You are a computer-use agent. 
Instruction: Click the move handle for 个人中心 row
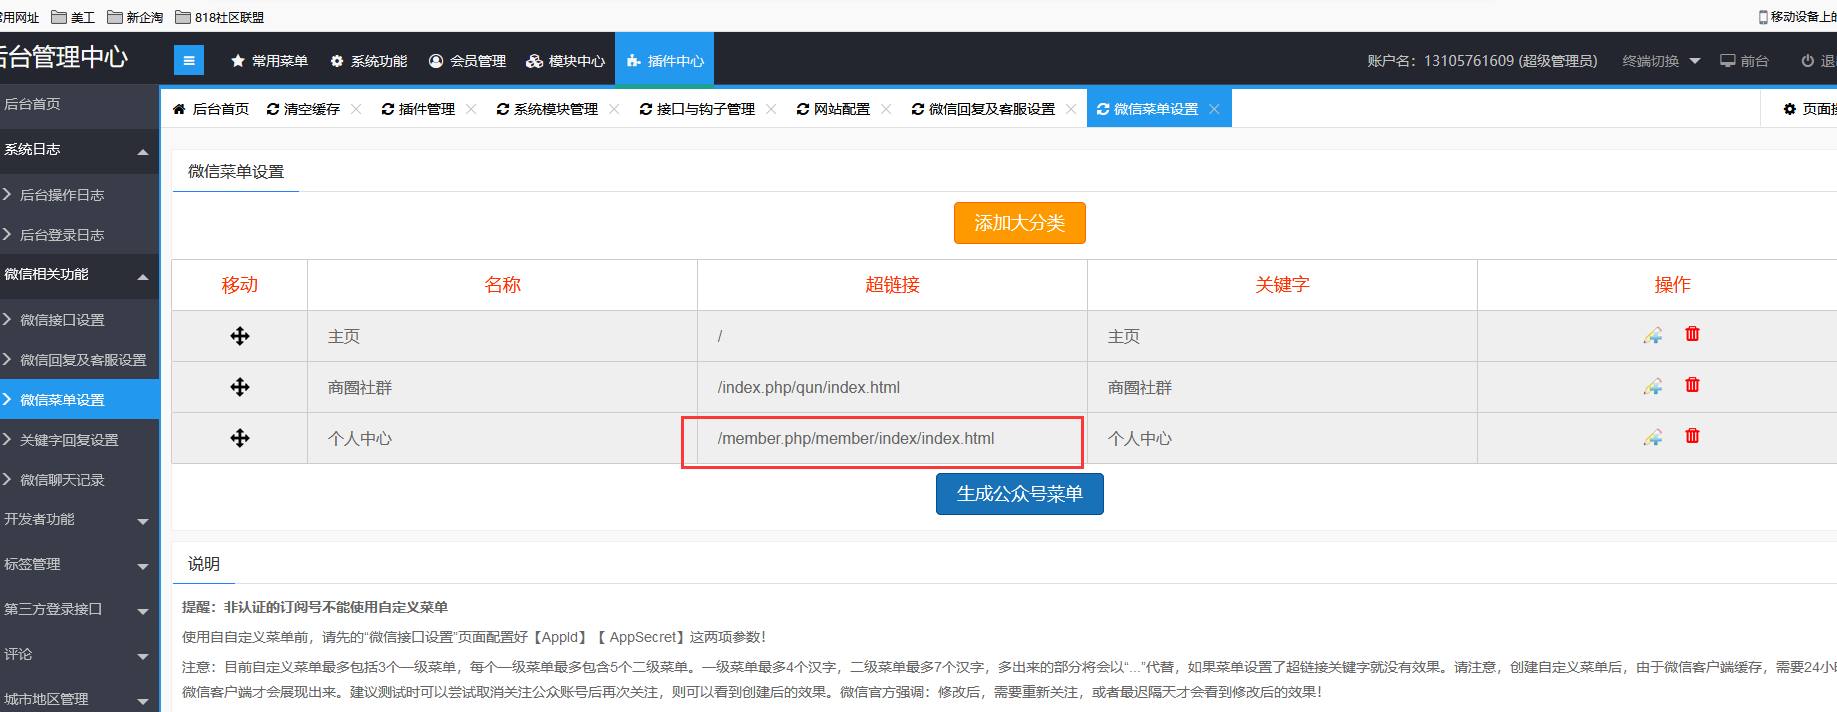tap(240, 438)
